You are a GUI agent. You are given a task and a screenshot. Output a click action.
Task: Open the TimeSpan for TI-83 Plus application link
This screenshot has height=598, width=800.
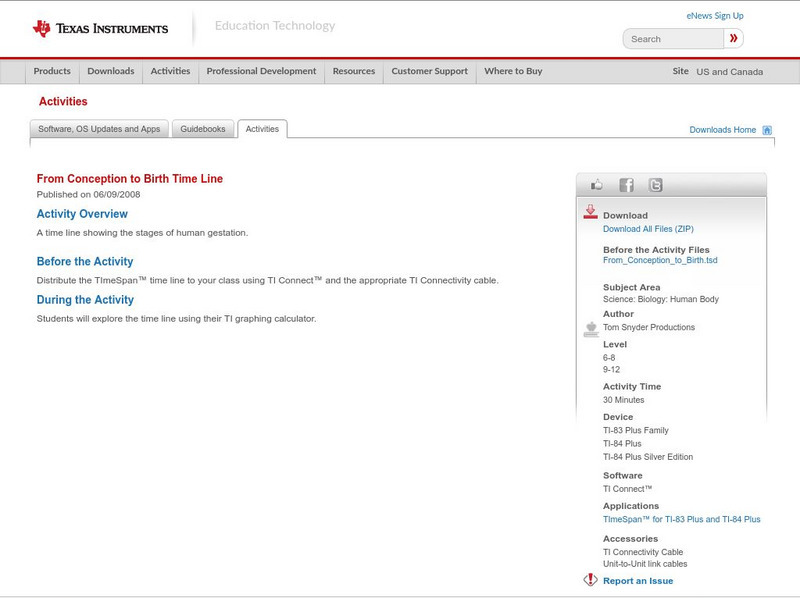[681, 520]
